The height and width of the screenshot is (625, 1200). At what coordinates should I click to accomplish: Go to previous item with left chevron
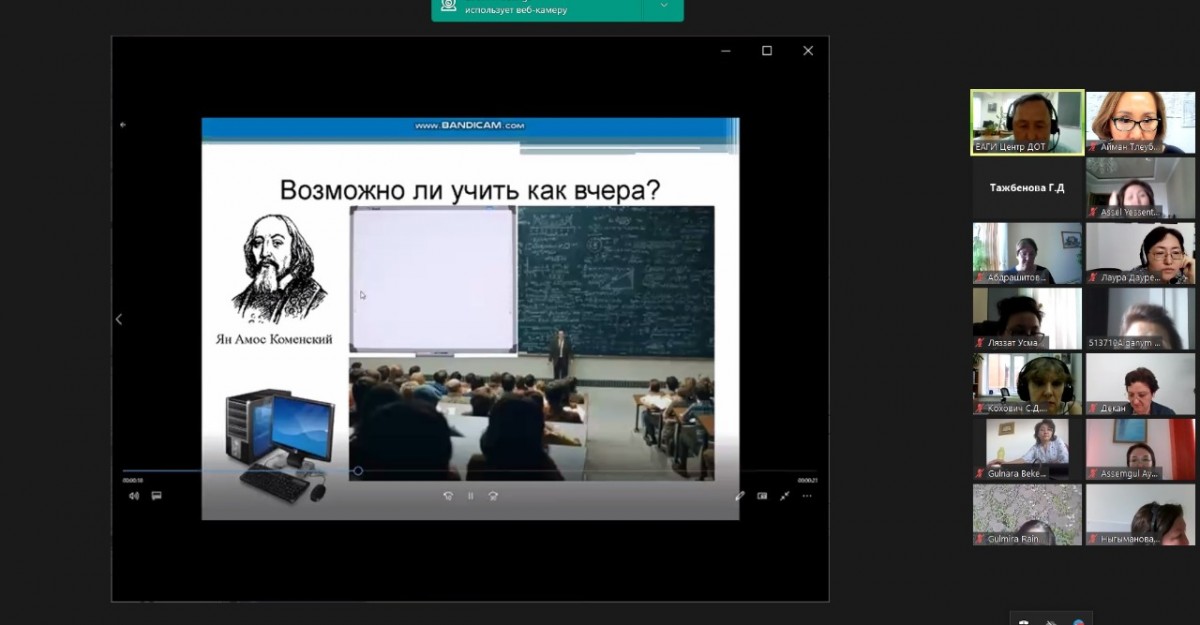pyautogui.click(x=119, y=319)
